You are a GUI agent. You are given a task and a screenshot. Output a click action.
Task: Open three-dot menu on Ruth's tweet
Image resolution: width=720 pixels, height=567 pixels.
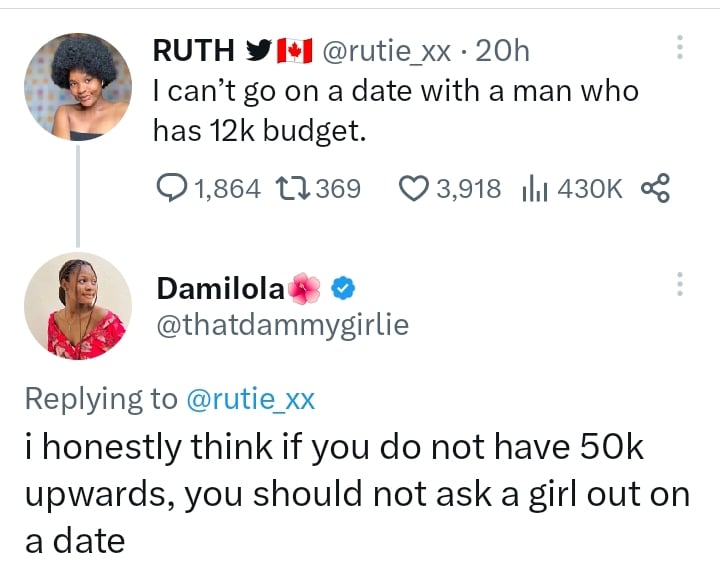pos(680,48)
